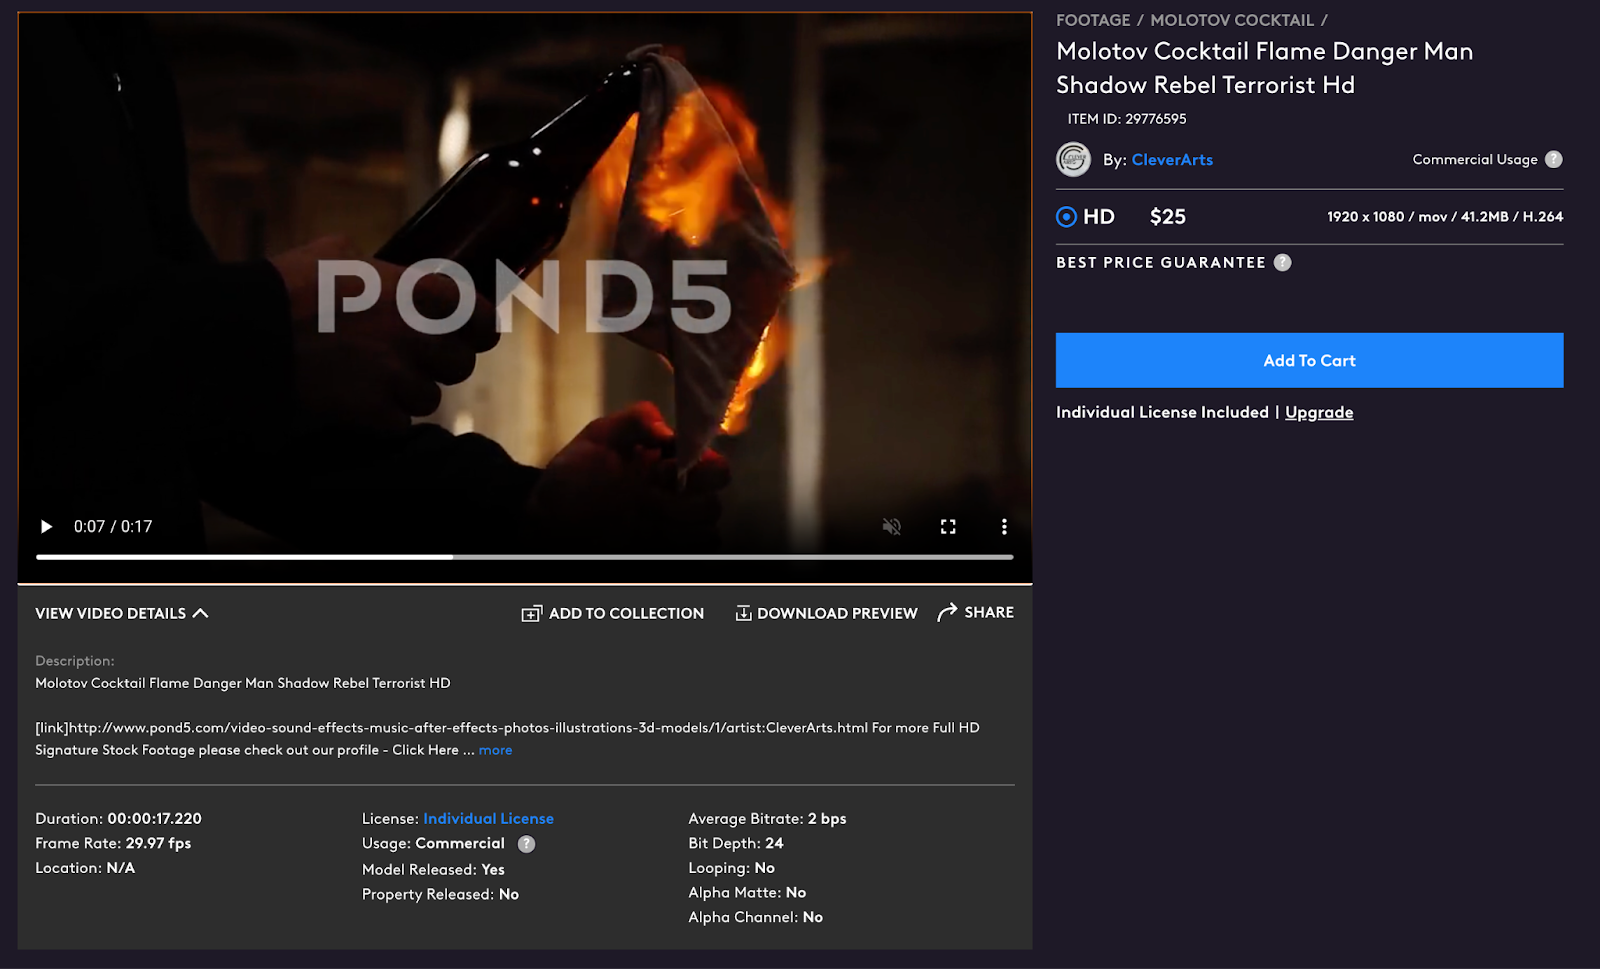Expand the description with more link
Viewport: 1600px width, 969px height.
click(495, 750)
